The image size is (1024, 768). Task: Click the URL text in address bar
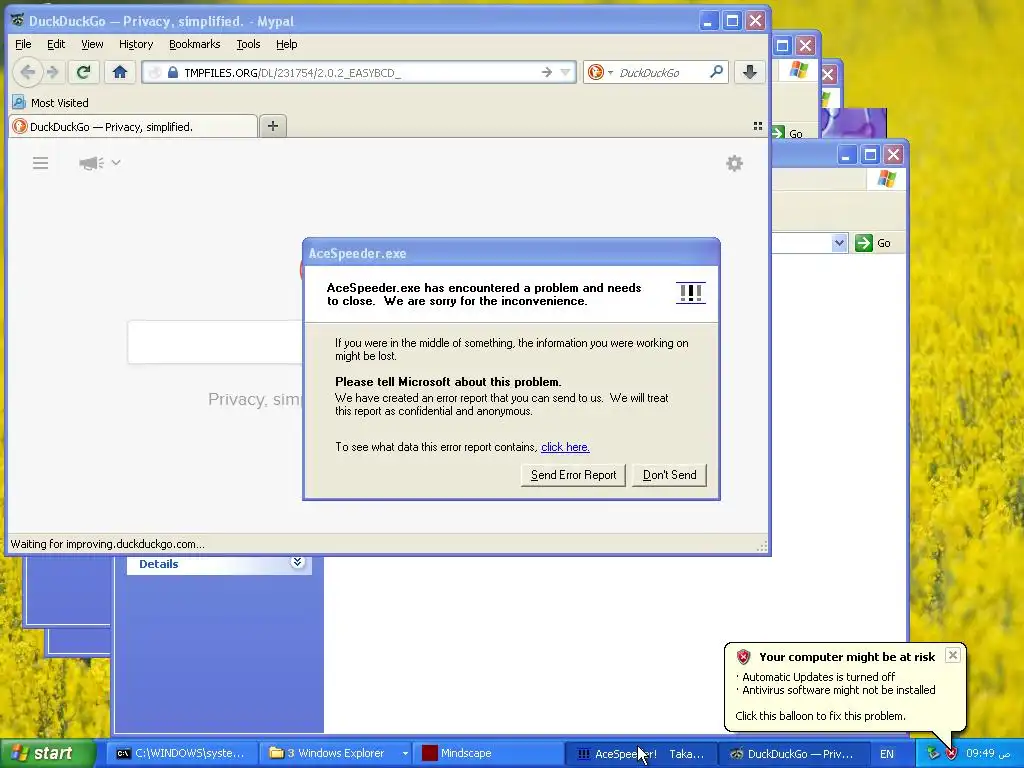click(293, 72)
